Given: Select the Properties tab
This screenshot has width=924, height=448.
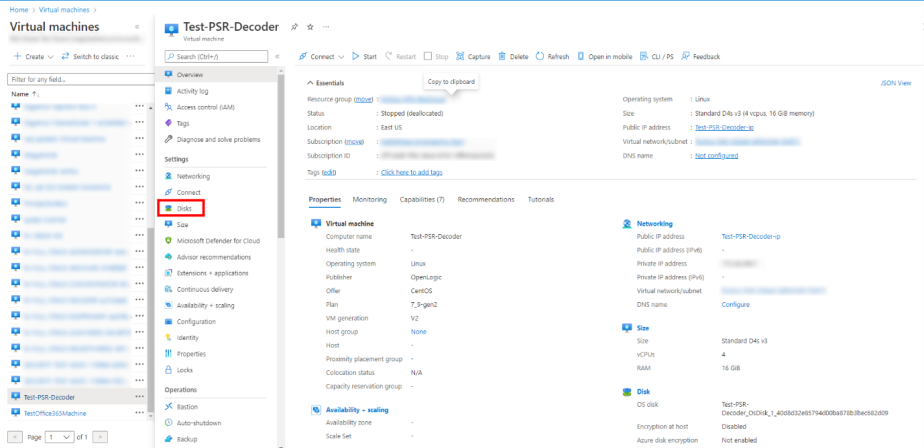Looking at the screenshot, I should pos(325,200).
